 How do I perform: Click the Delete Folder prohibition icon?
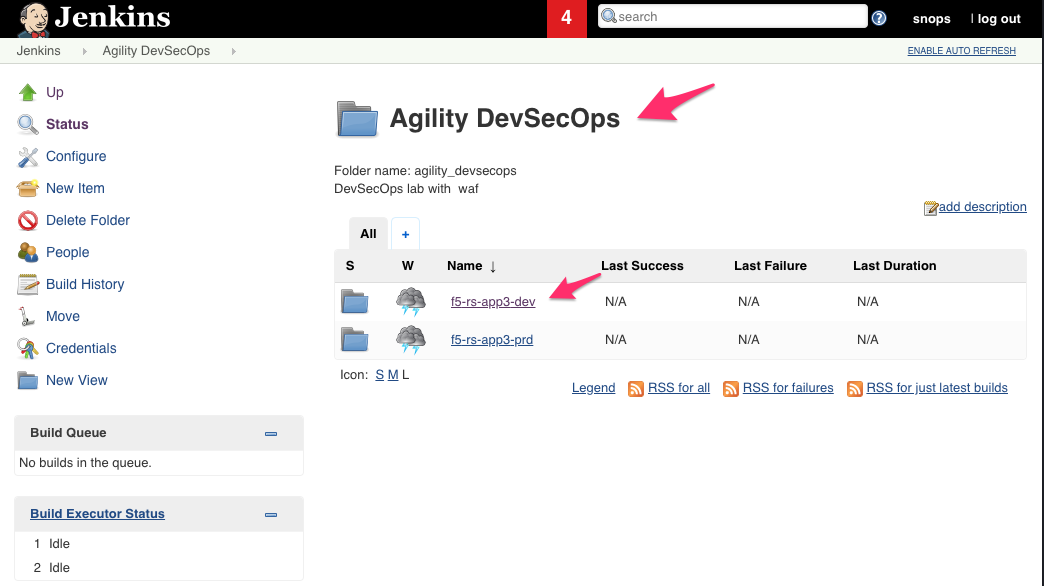pos(27,220)
